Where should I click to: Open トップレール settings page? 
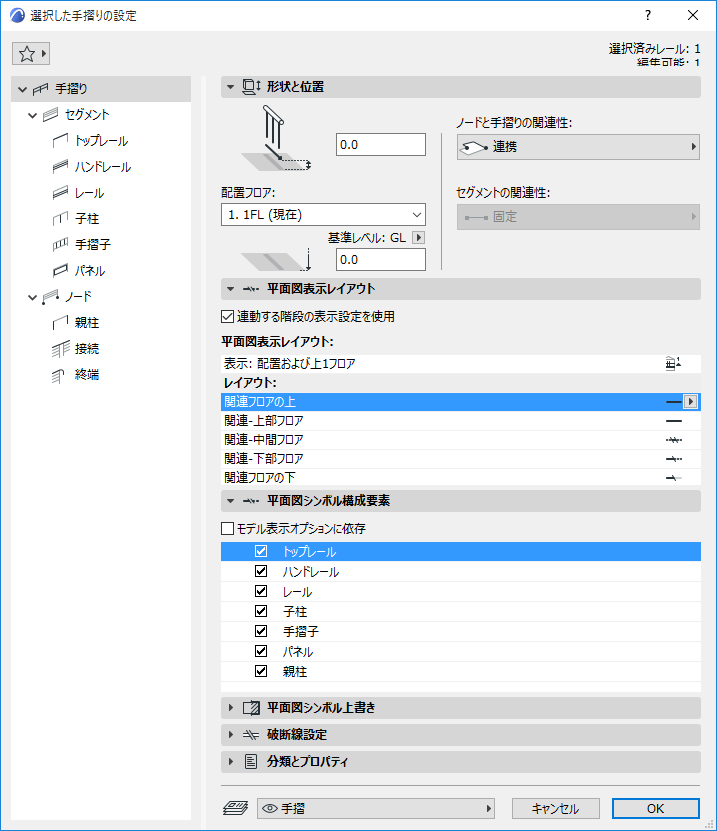point(101,140)
